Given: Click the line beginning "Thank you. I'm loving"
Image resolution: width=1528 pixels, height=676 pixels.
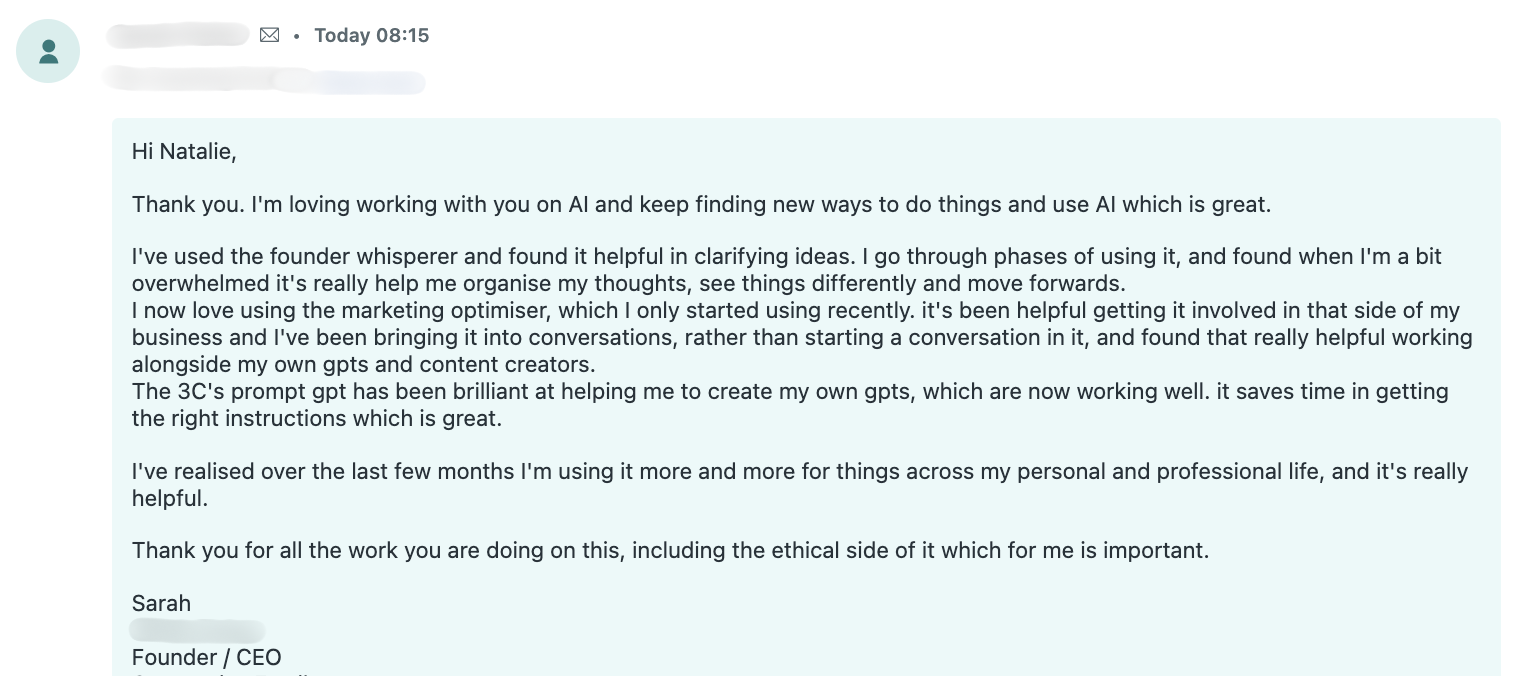Looking at the screenshot, I should coord(700,205).
